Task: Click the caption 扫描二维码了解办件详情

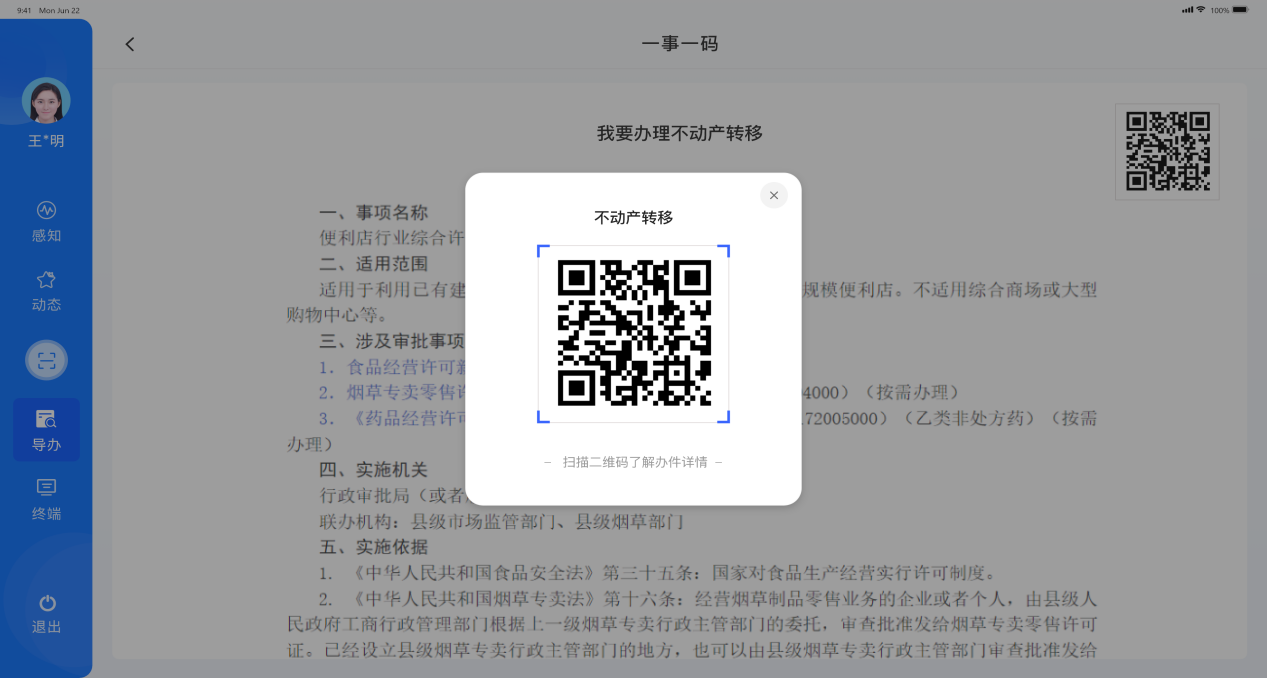Action: [x=634, y=462]
